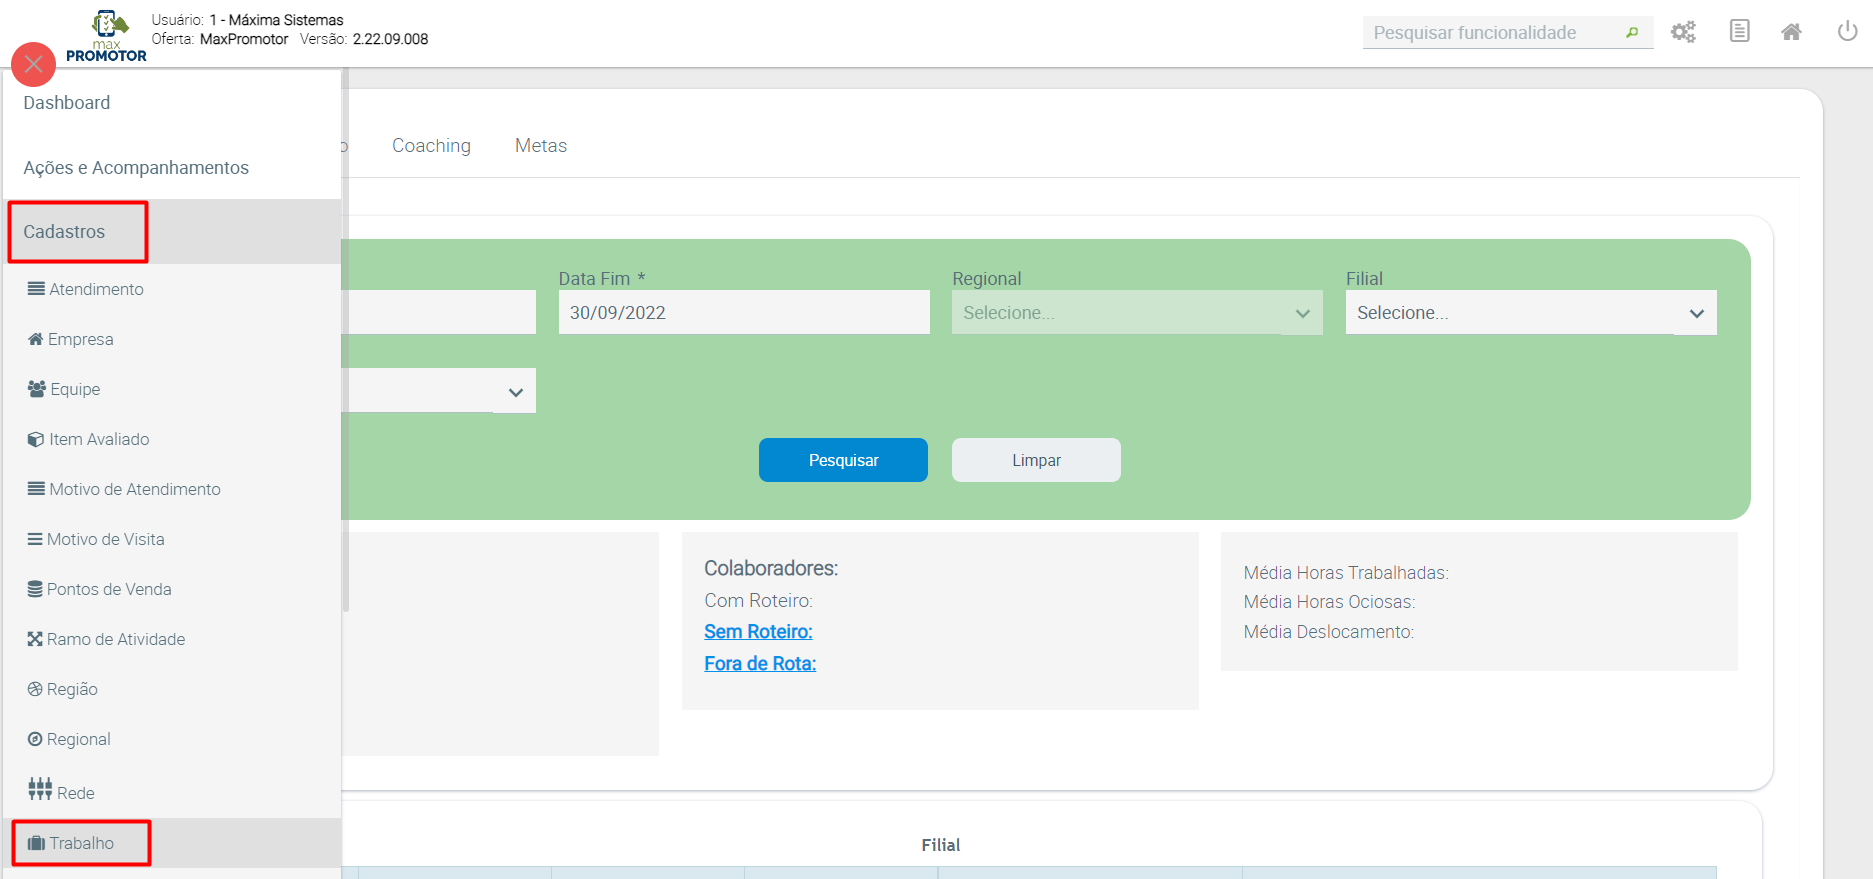Open Rede menu entry
The image size is (1873, 879).
(172, 792)
